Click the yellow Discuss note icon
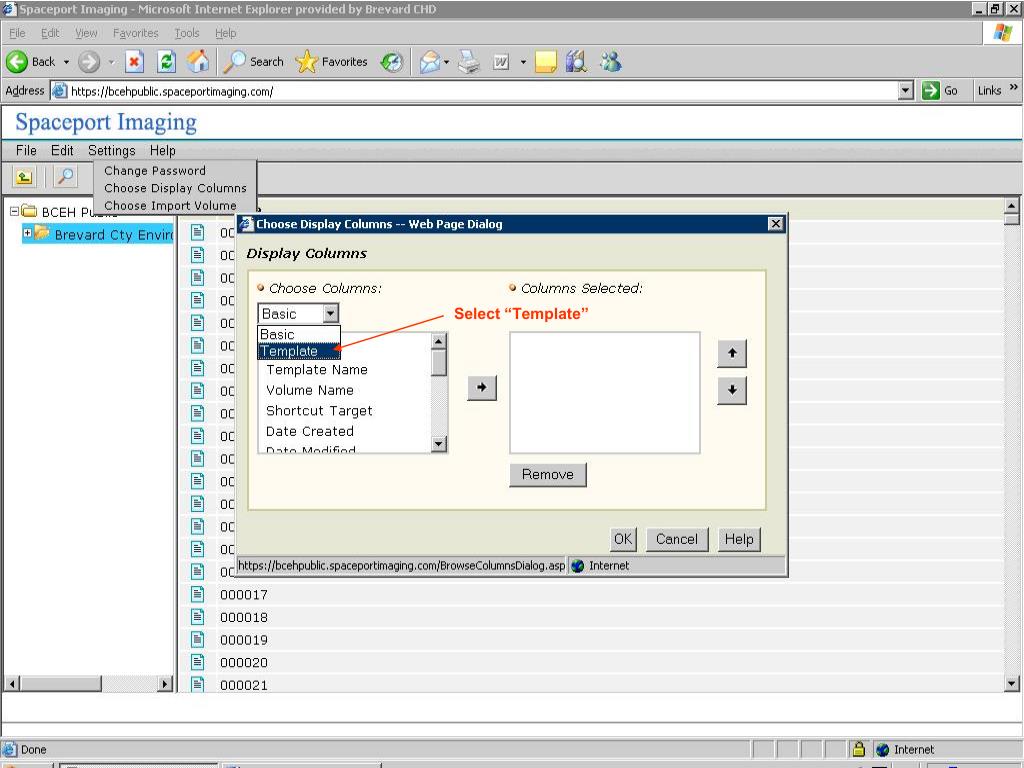Screen dimensions: 1024x768 click(545, 62)
